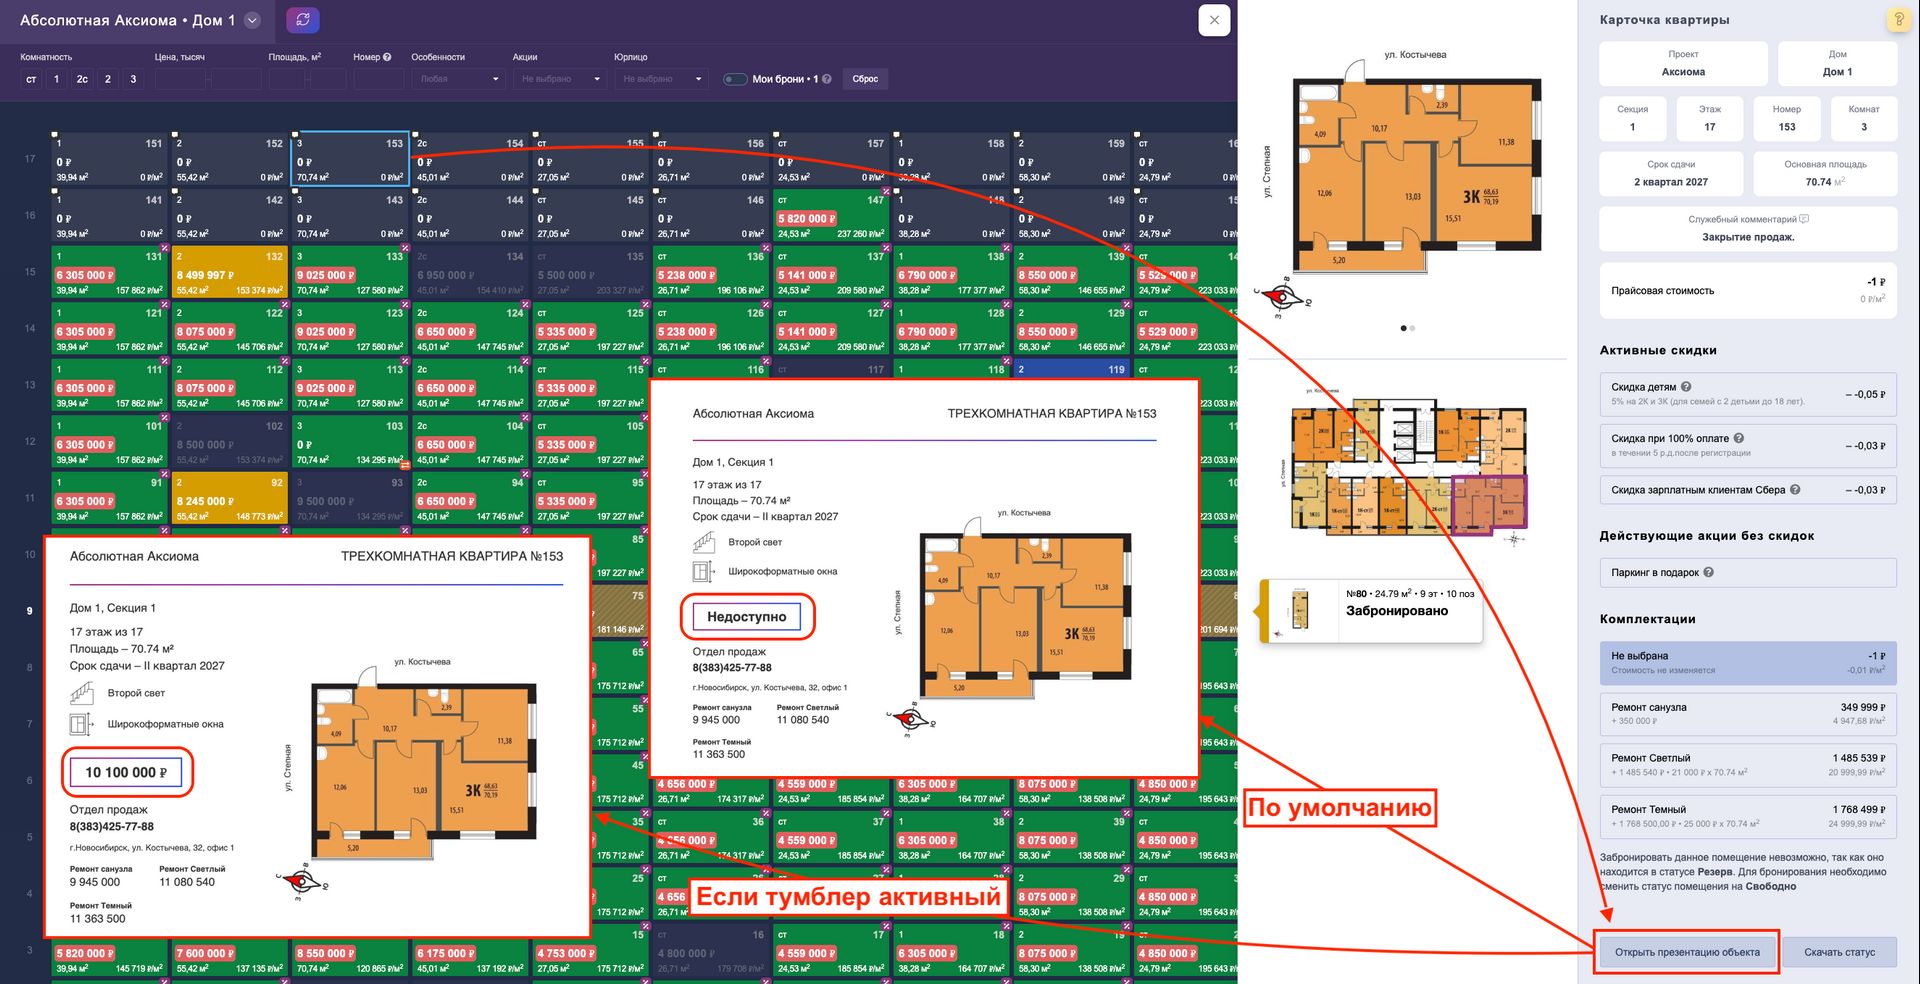
Task: Select the Ремонт Светлый package option
Action: click(1748, 765)
